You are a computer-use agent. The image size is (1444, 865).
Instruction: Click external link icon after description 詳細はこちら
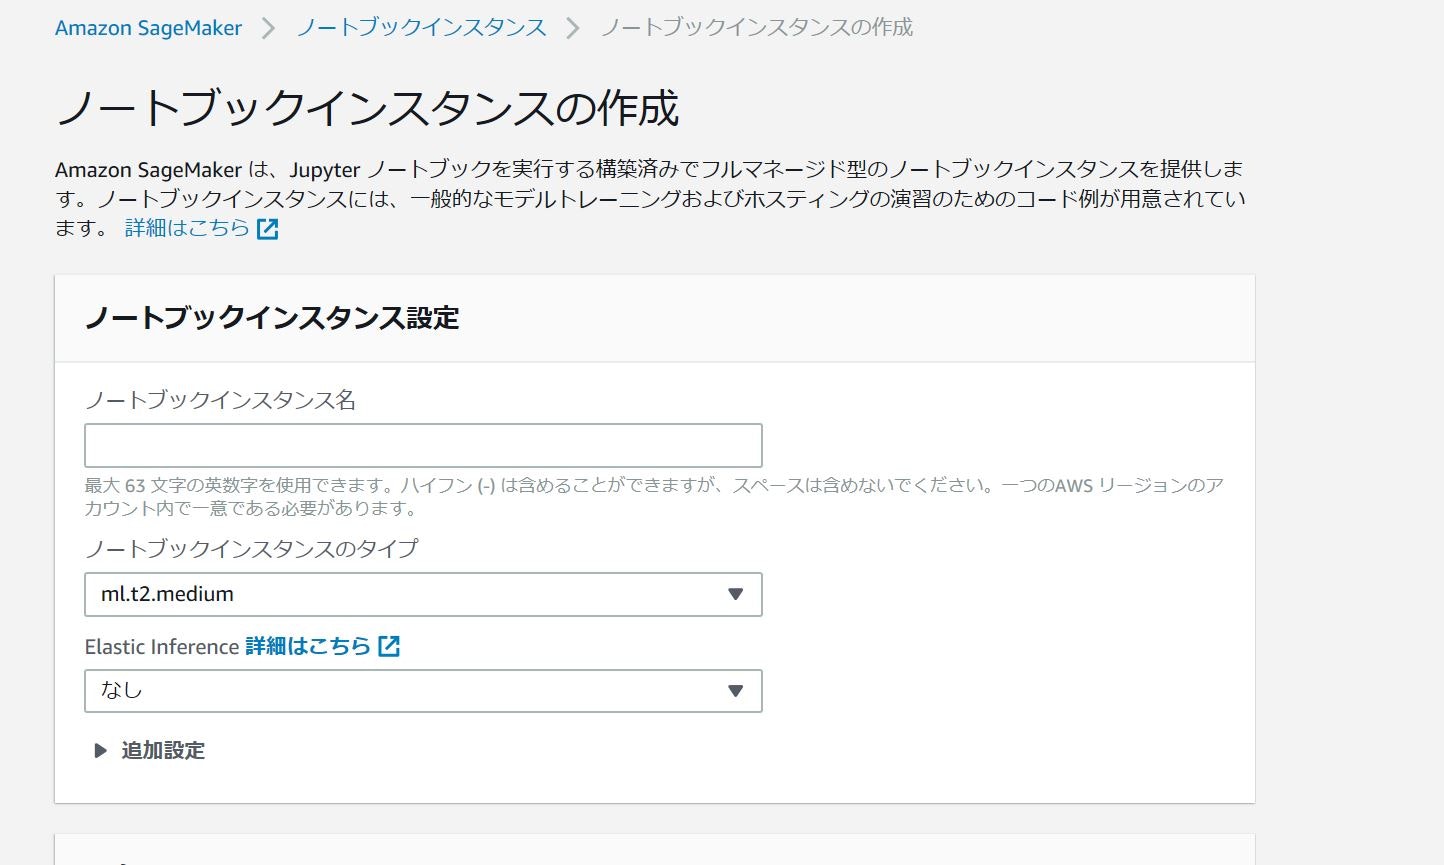pos(268,229)
